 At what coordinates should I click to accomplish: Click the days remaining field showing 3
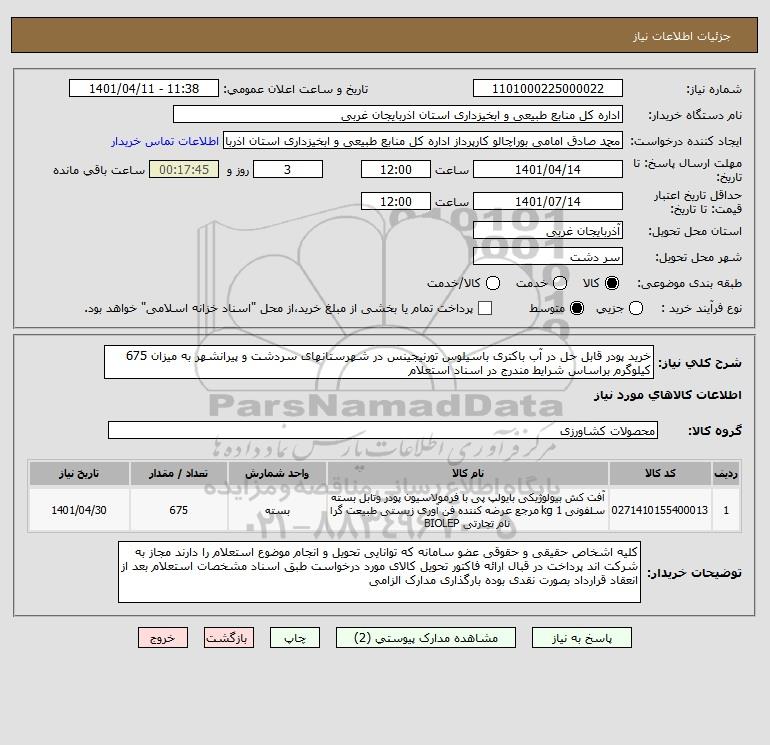click(288, 170)
